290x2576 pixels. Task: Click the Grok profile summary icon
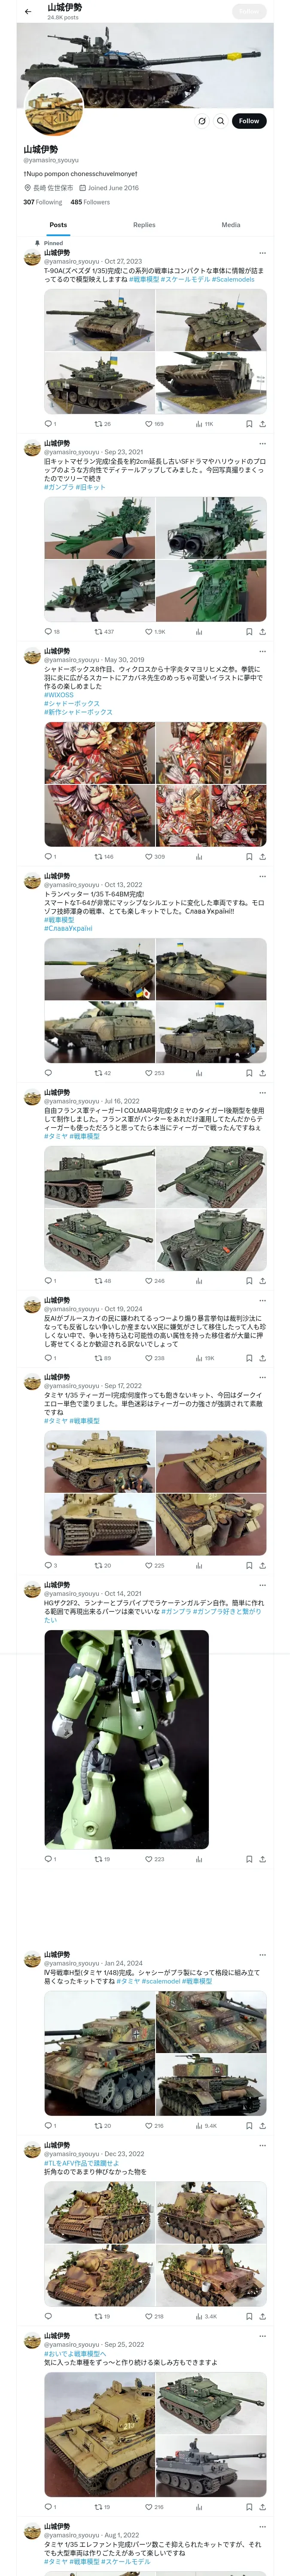point(202,121)
